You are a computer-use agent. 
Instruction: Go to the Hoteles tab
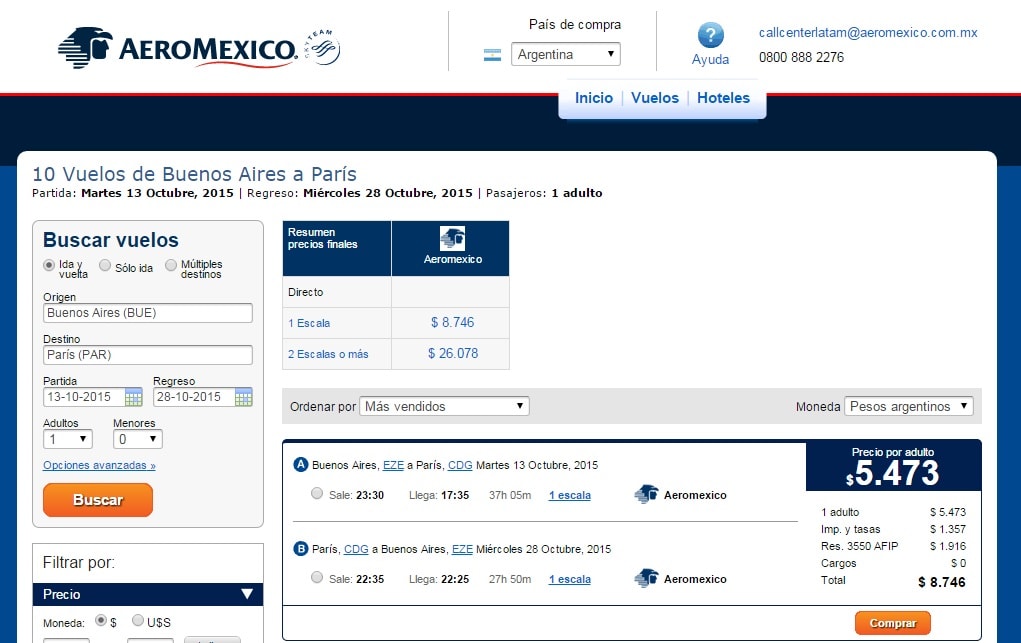point(723,98)
